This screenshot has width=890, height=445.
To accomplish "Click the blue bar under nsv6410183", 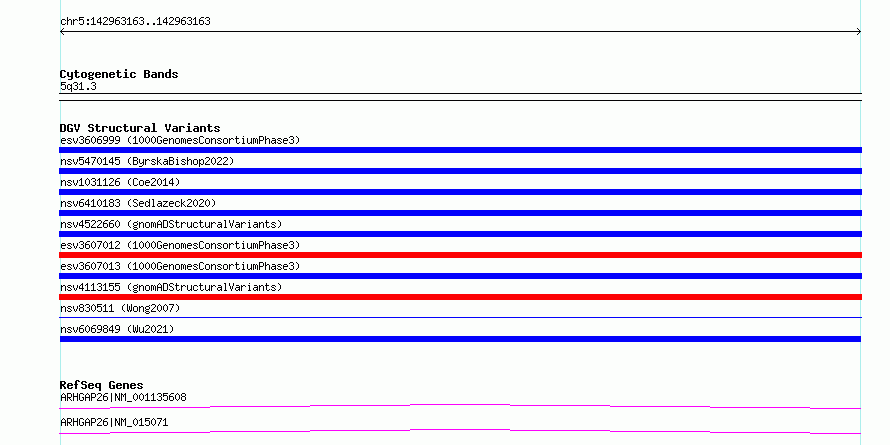I will (460, 213).
